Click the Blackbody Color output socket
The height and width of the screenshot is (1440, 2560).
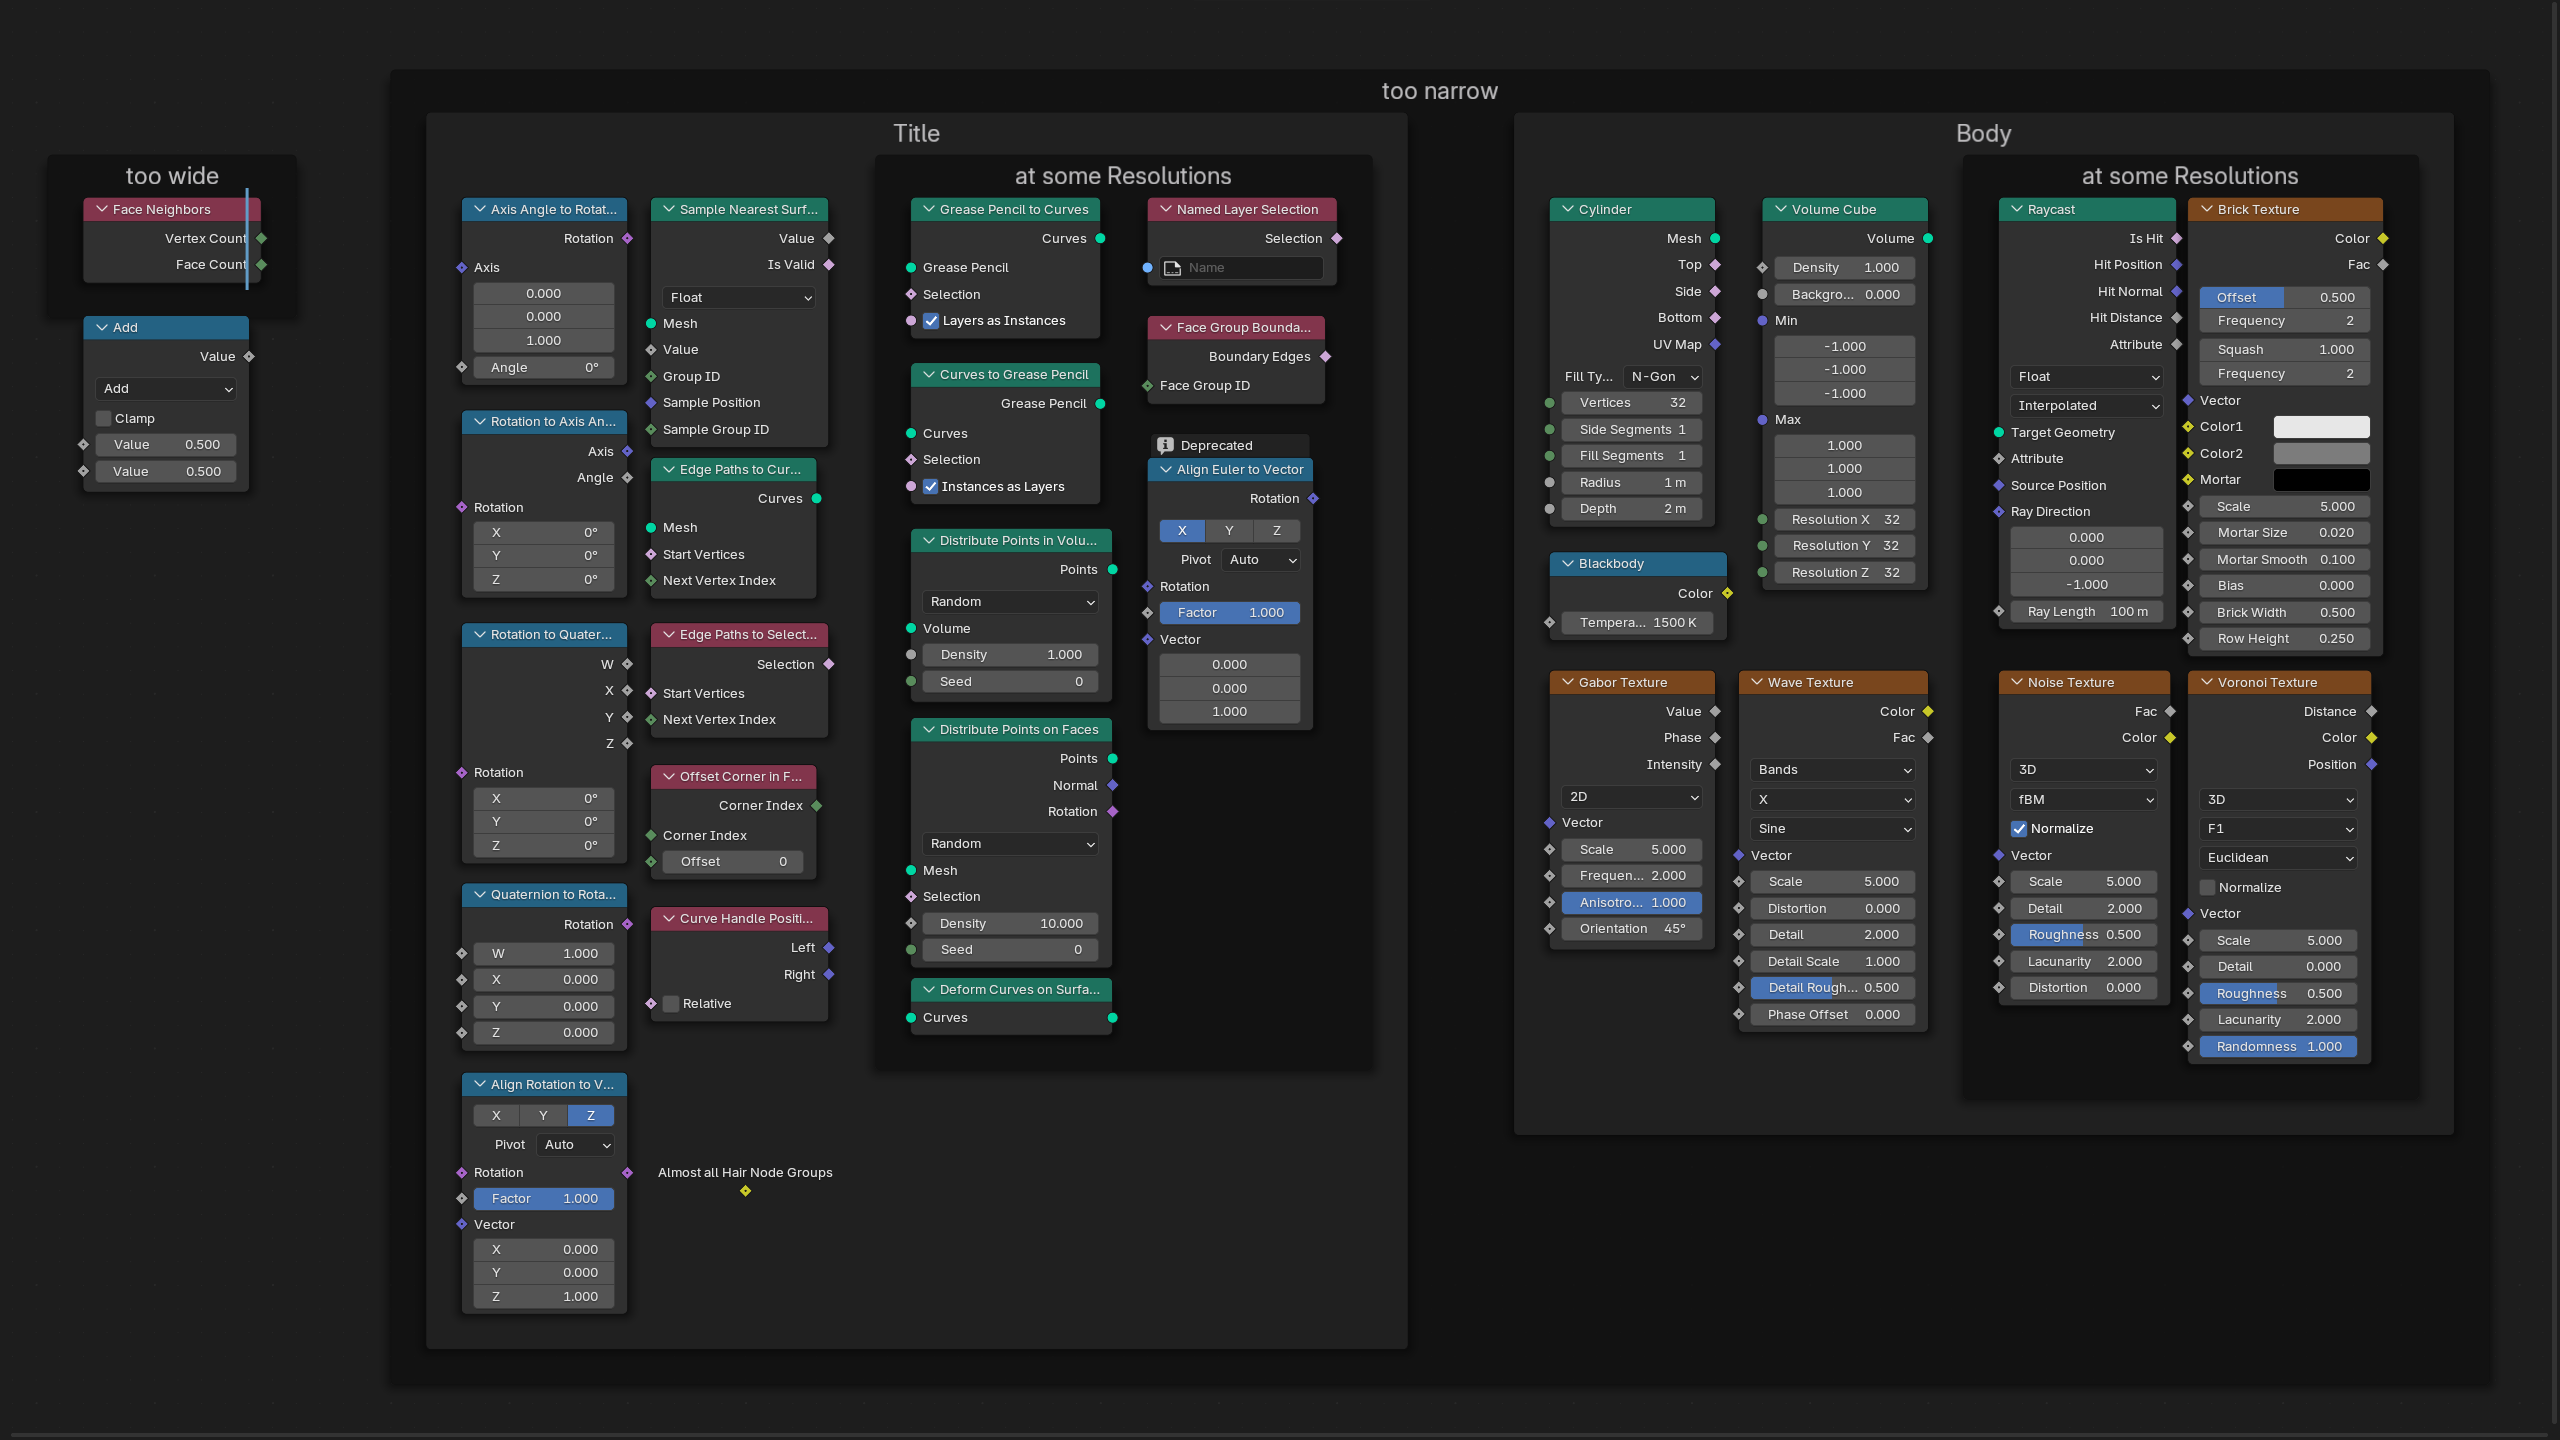pyautogui.click(x=1728, y=594)
